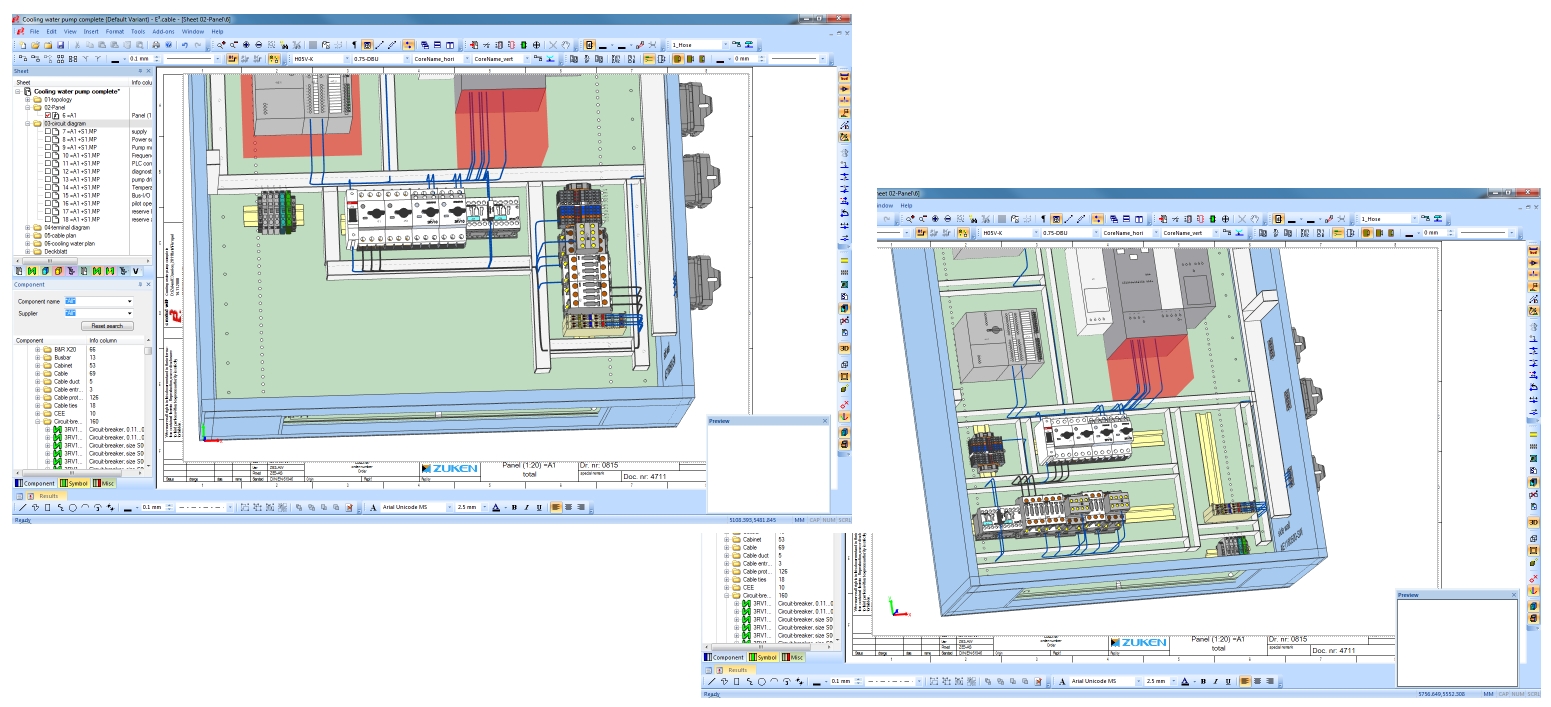Screen dimensions: 1551x707
Task: Click the Save icon in the toolbar
Action: click(x=60, y=45)
